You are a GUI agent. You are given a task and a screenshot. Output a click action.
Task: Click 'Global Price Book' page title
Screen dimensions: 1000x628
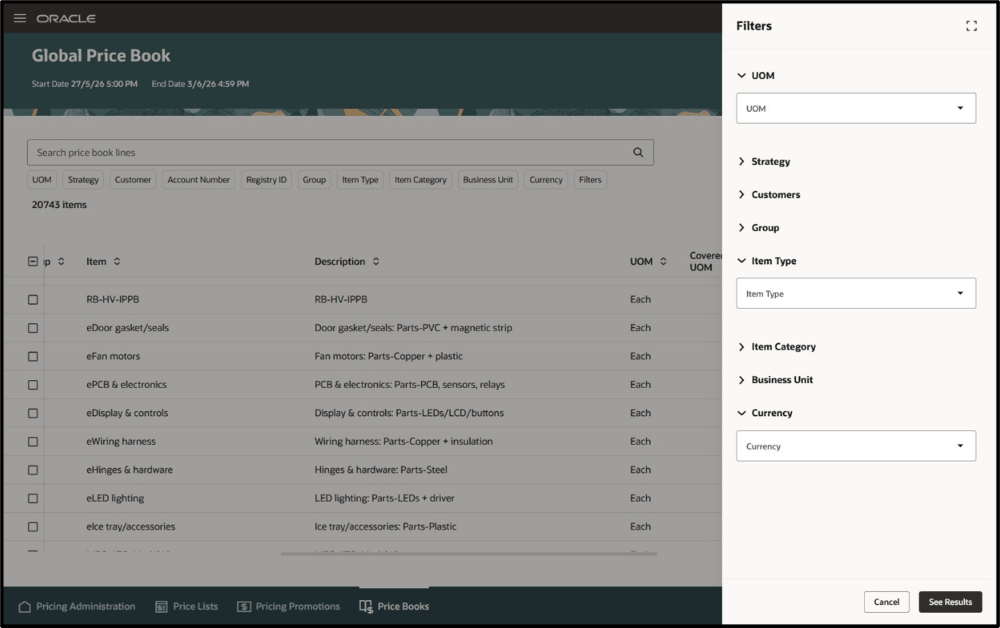[x=101, y=55]
